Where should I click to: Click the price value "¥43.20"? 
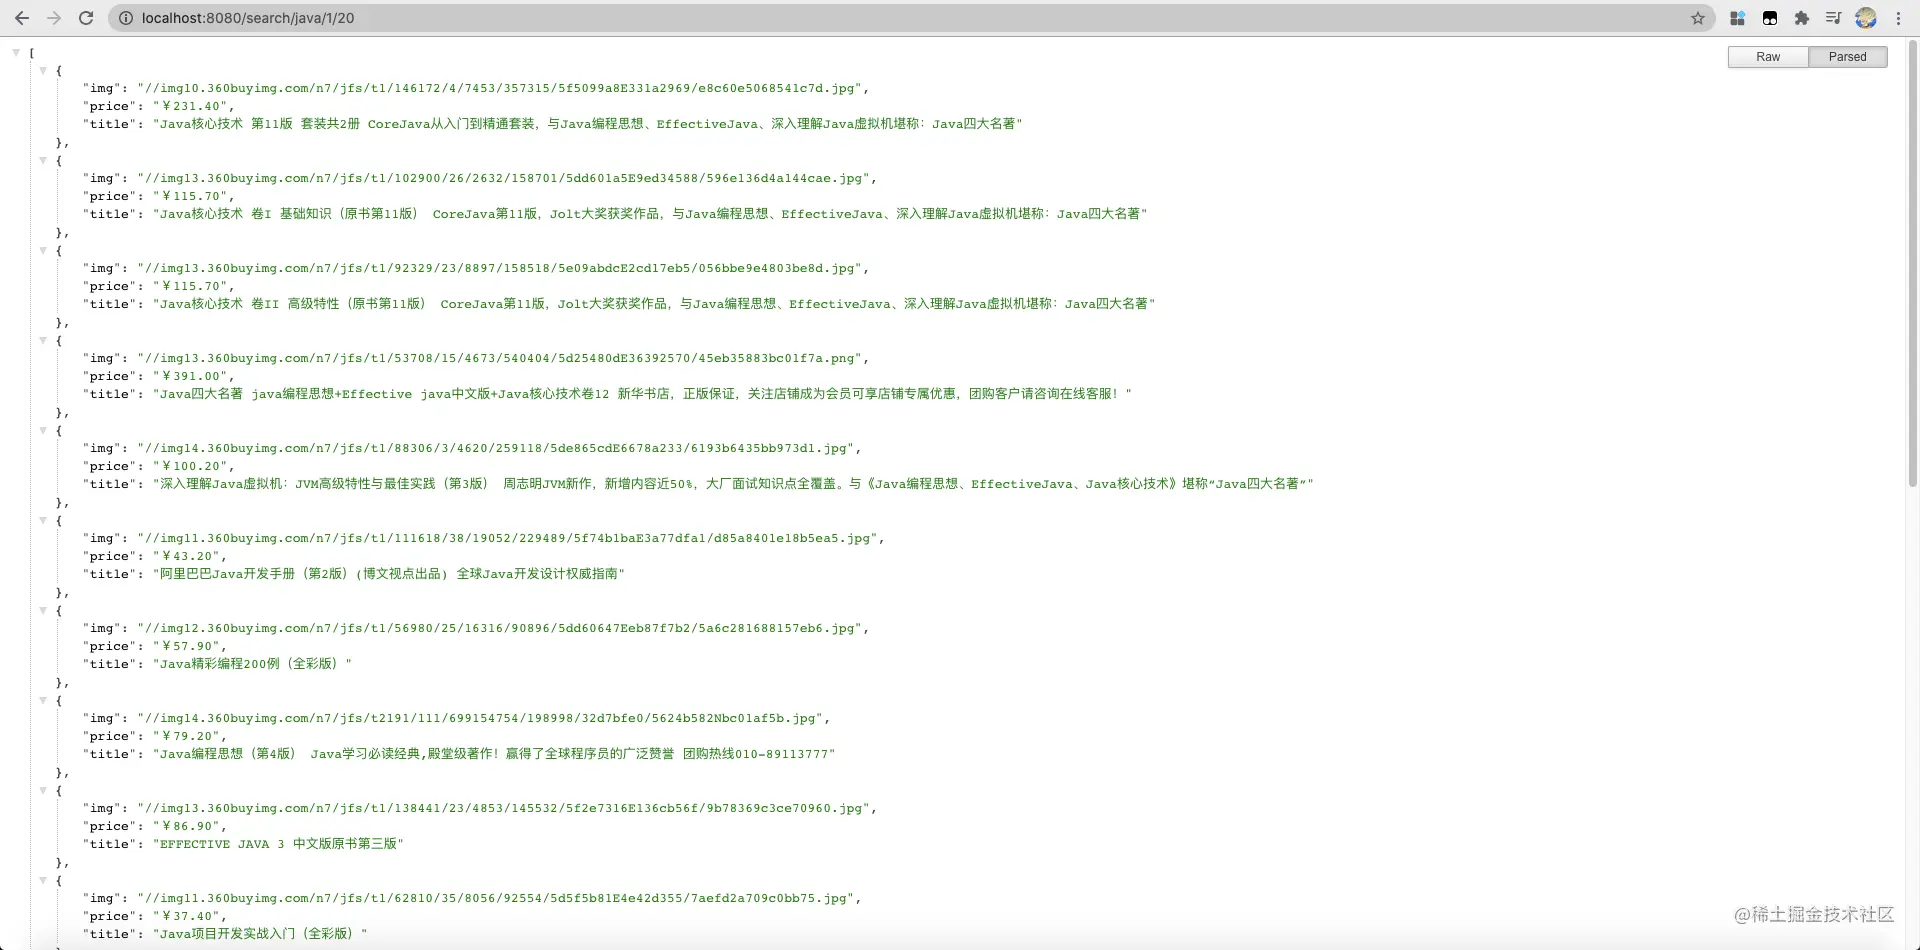[187, 556]
